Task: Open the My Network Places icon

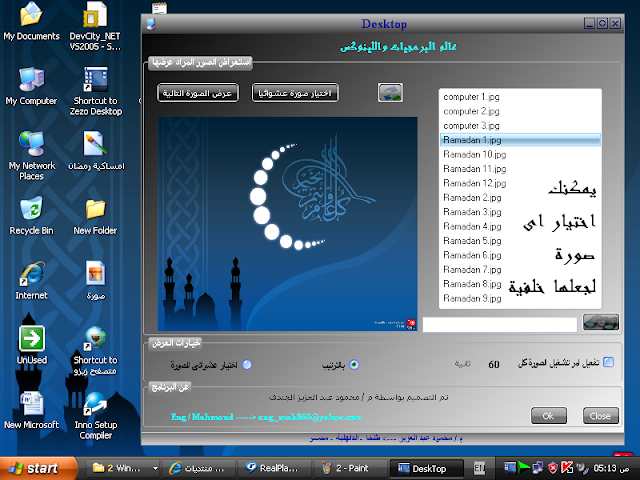Action: tap(31, 156)
